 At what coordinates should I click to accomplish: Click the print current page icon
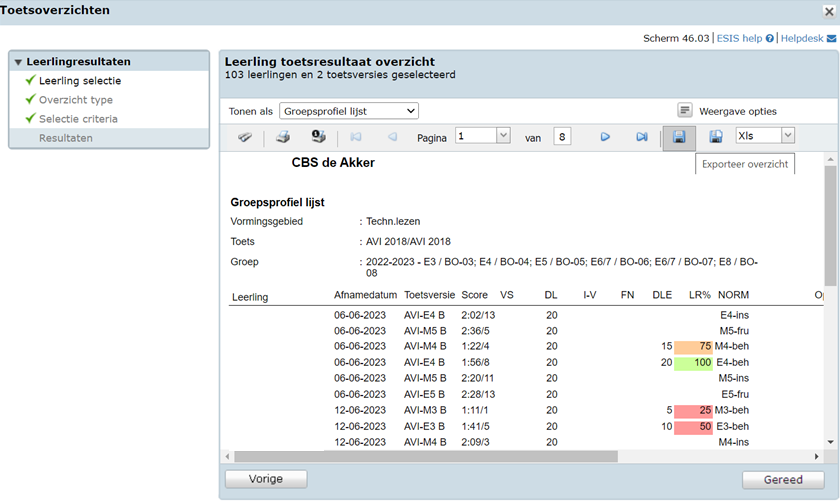tap(319, 137)
